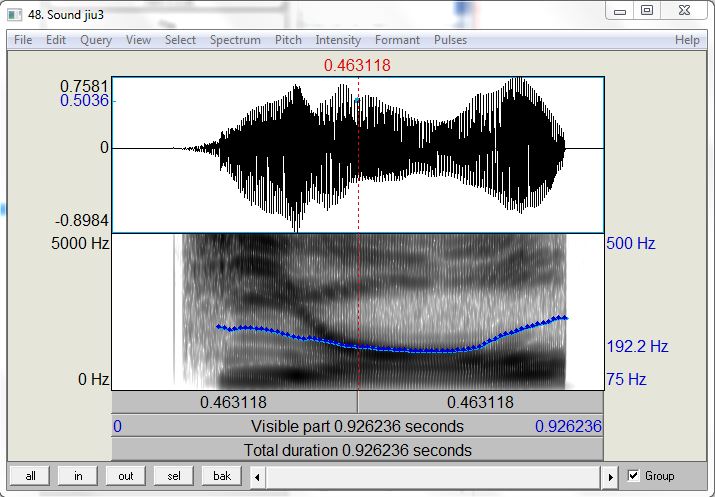Click the red cursor time 0.463118 label

click(x=357, y=65)
